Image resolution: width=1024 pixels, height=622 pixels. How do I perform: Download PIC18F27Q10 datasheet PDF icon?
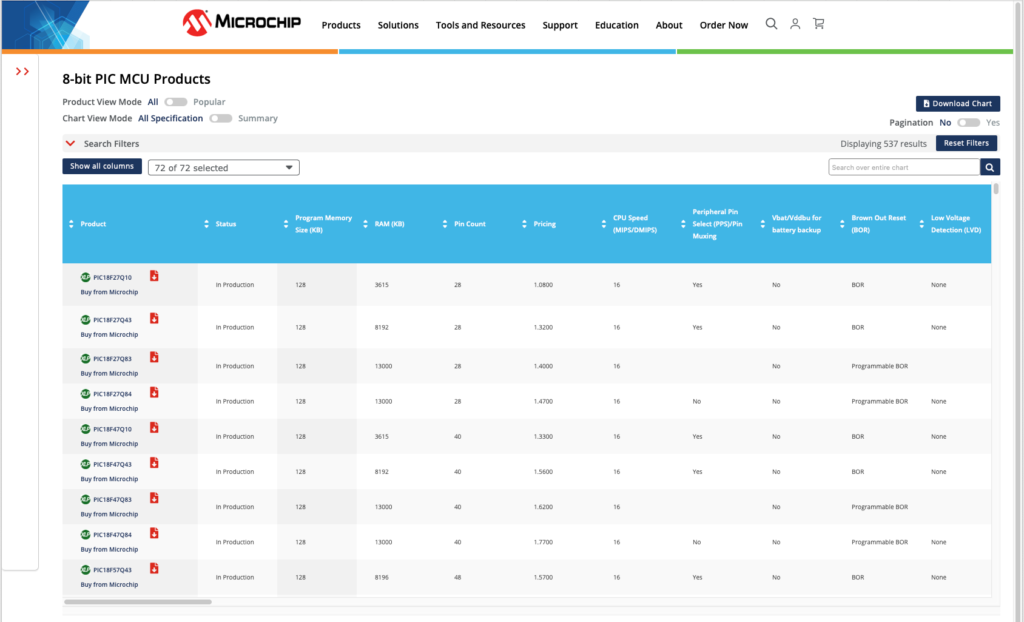[x=154, y=276]
